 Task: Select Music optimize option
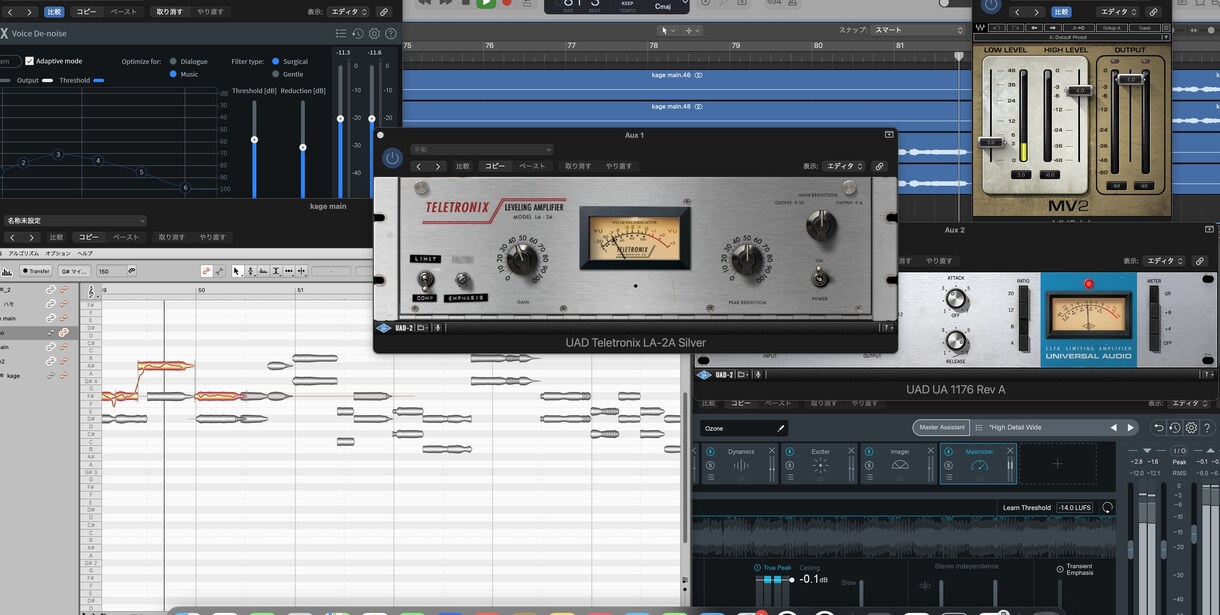pos(173,74)
